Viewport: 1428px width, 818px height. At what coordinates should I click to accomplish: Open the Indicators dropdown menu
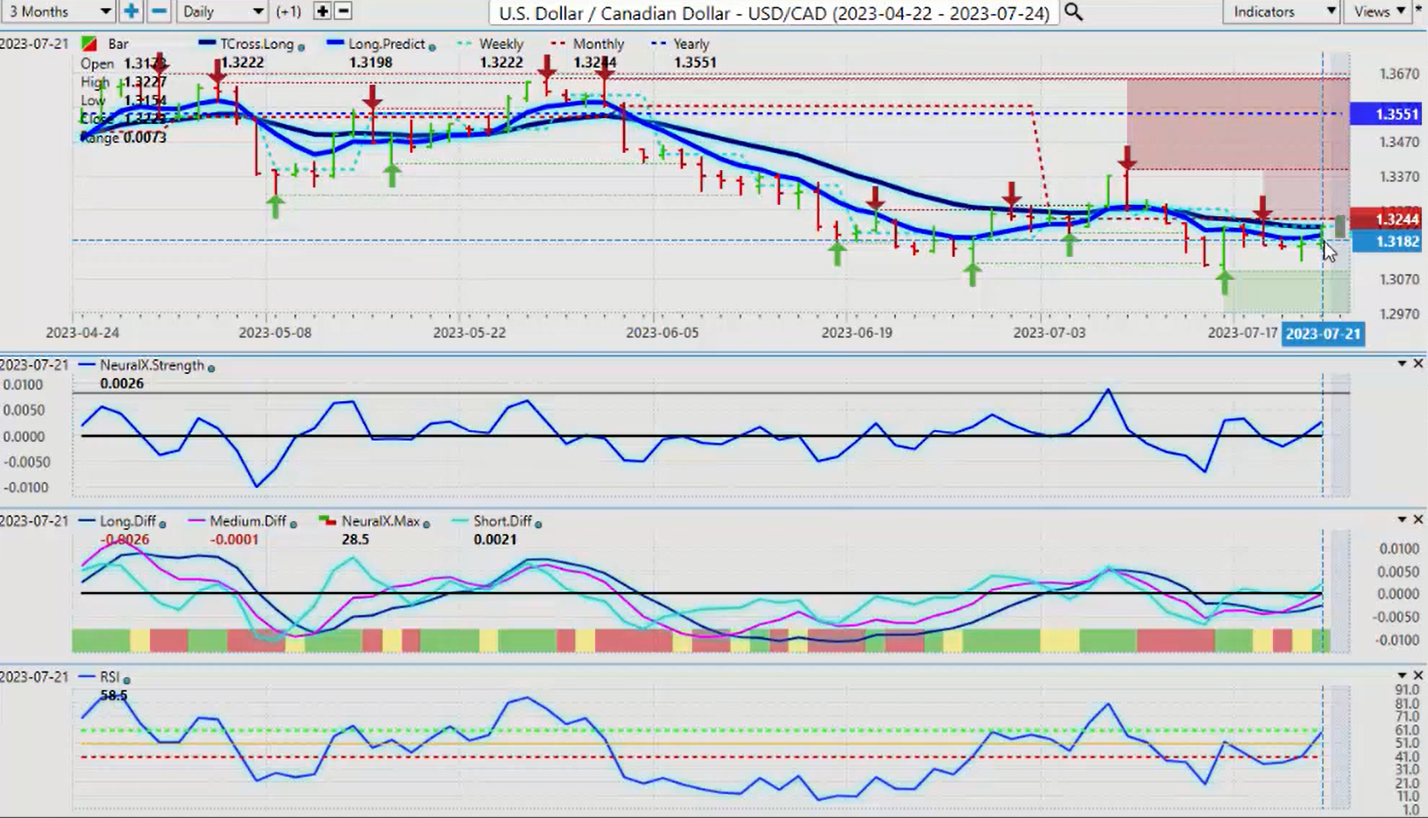1281,11
